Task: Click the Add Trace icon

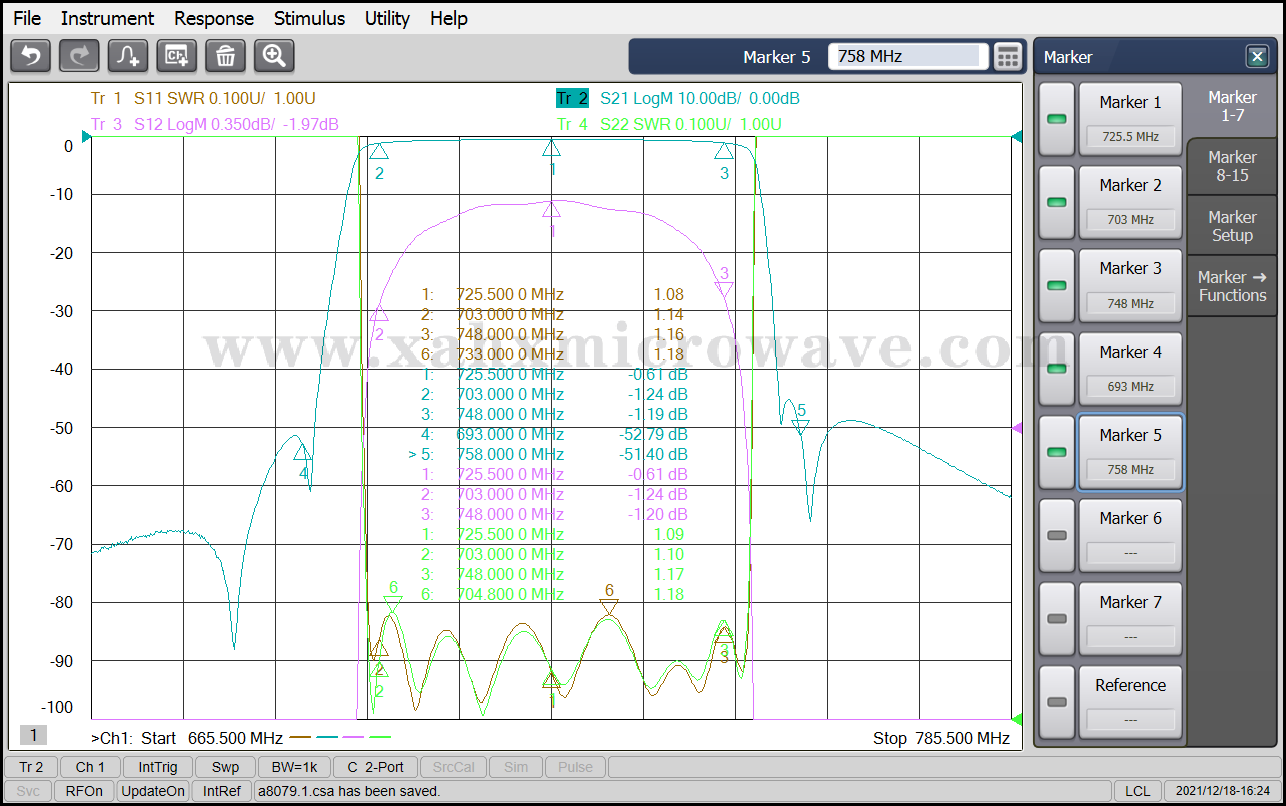Action: coord(128,56)
